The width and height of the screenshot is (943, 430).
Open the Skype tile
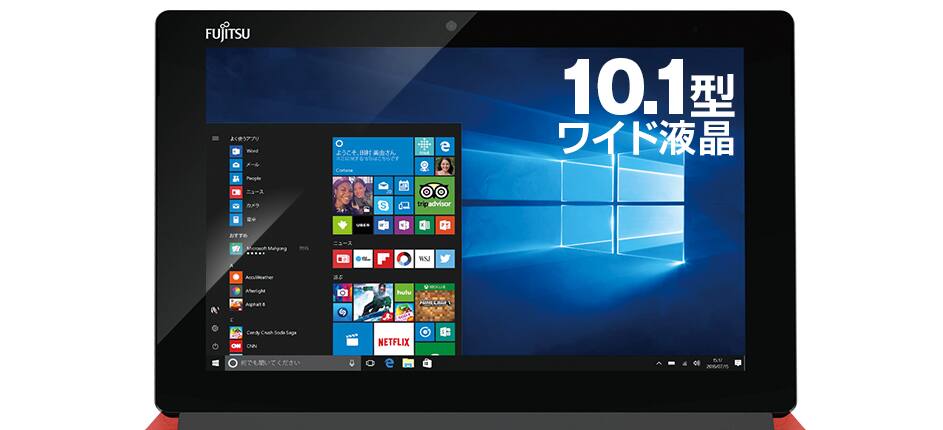pyautogui.click(x=383, y=206)
